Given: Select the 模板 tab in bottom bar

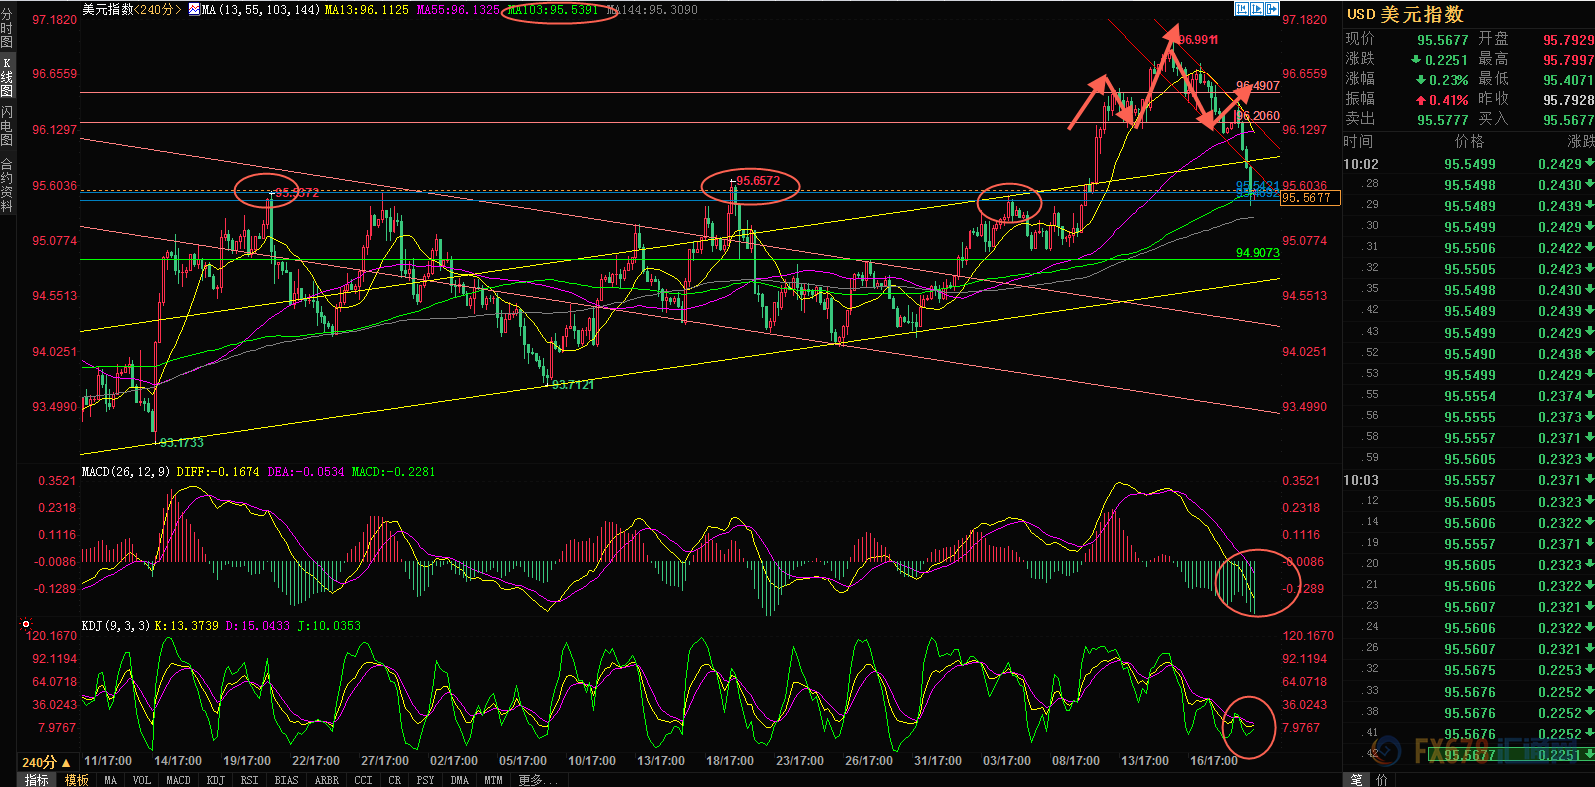Looking at the screenshot, I should pyautogui.click(x=76, y=780).
